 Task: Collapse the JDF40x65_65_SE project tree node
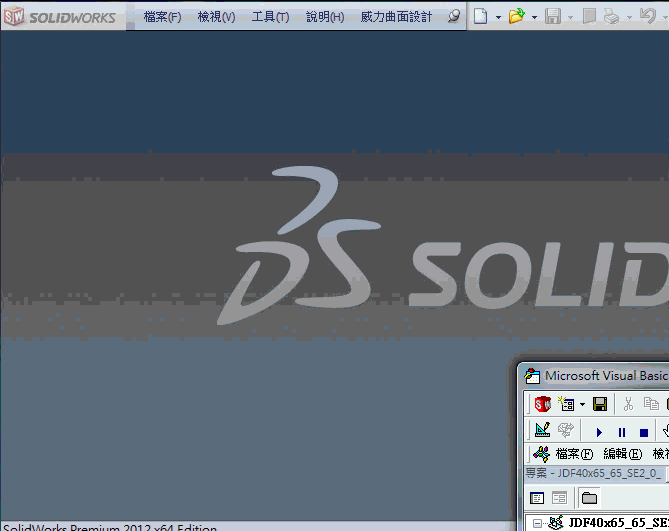tap(538, 523)
